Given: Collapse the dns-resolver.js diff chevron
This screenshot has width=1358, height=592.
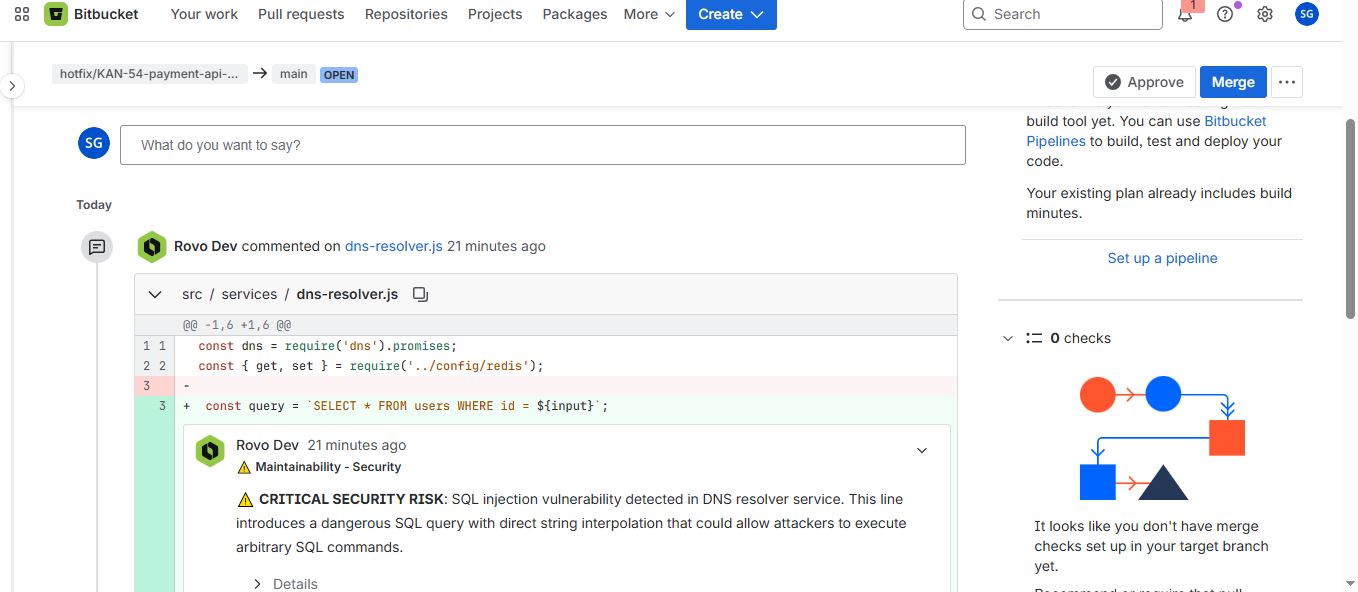Looking at the screenshot, I should coord(155,294).
